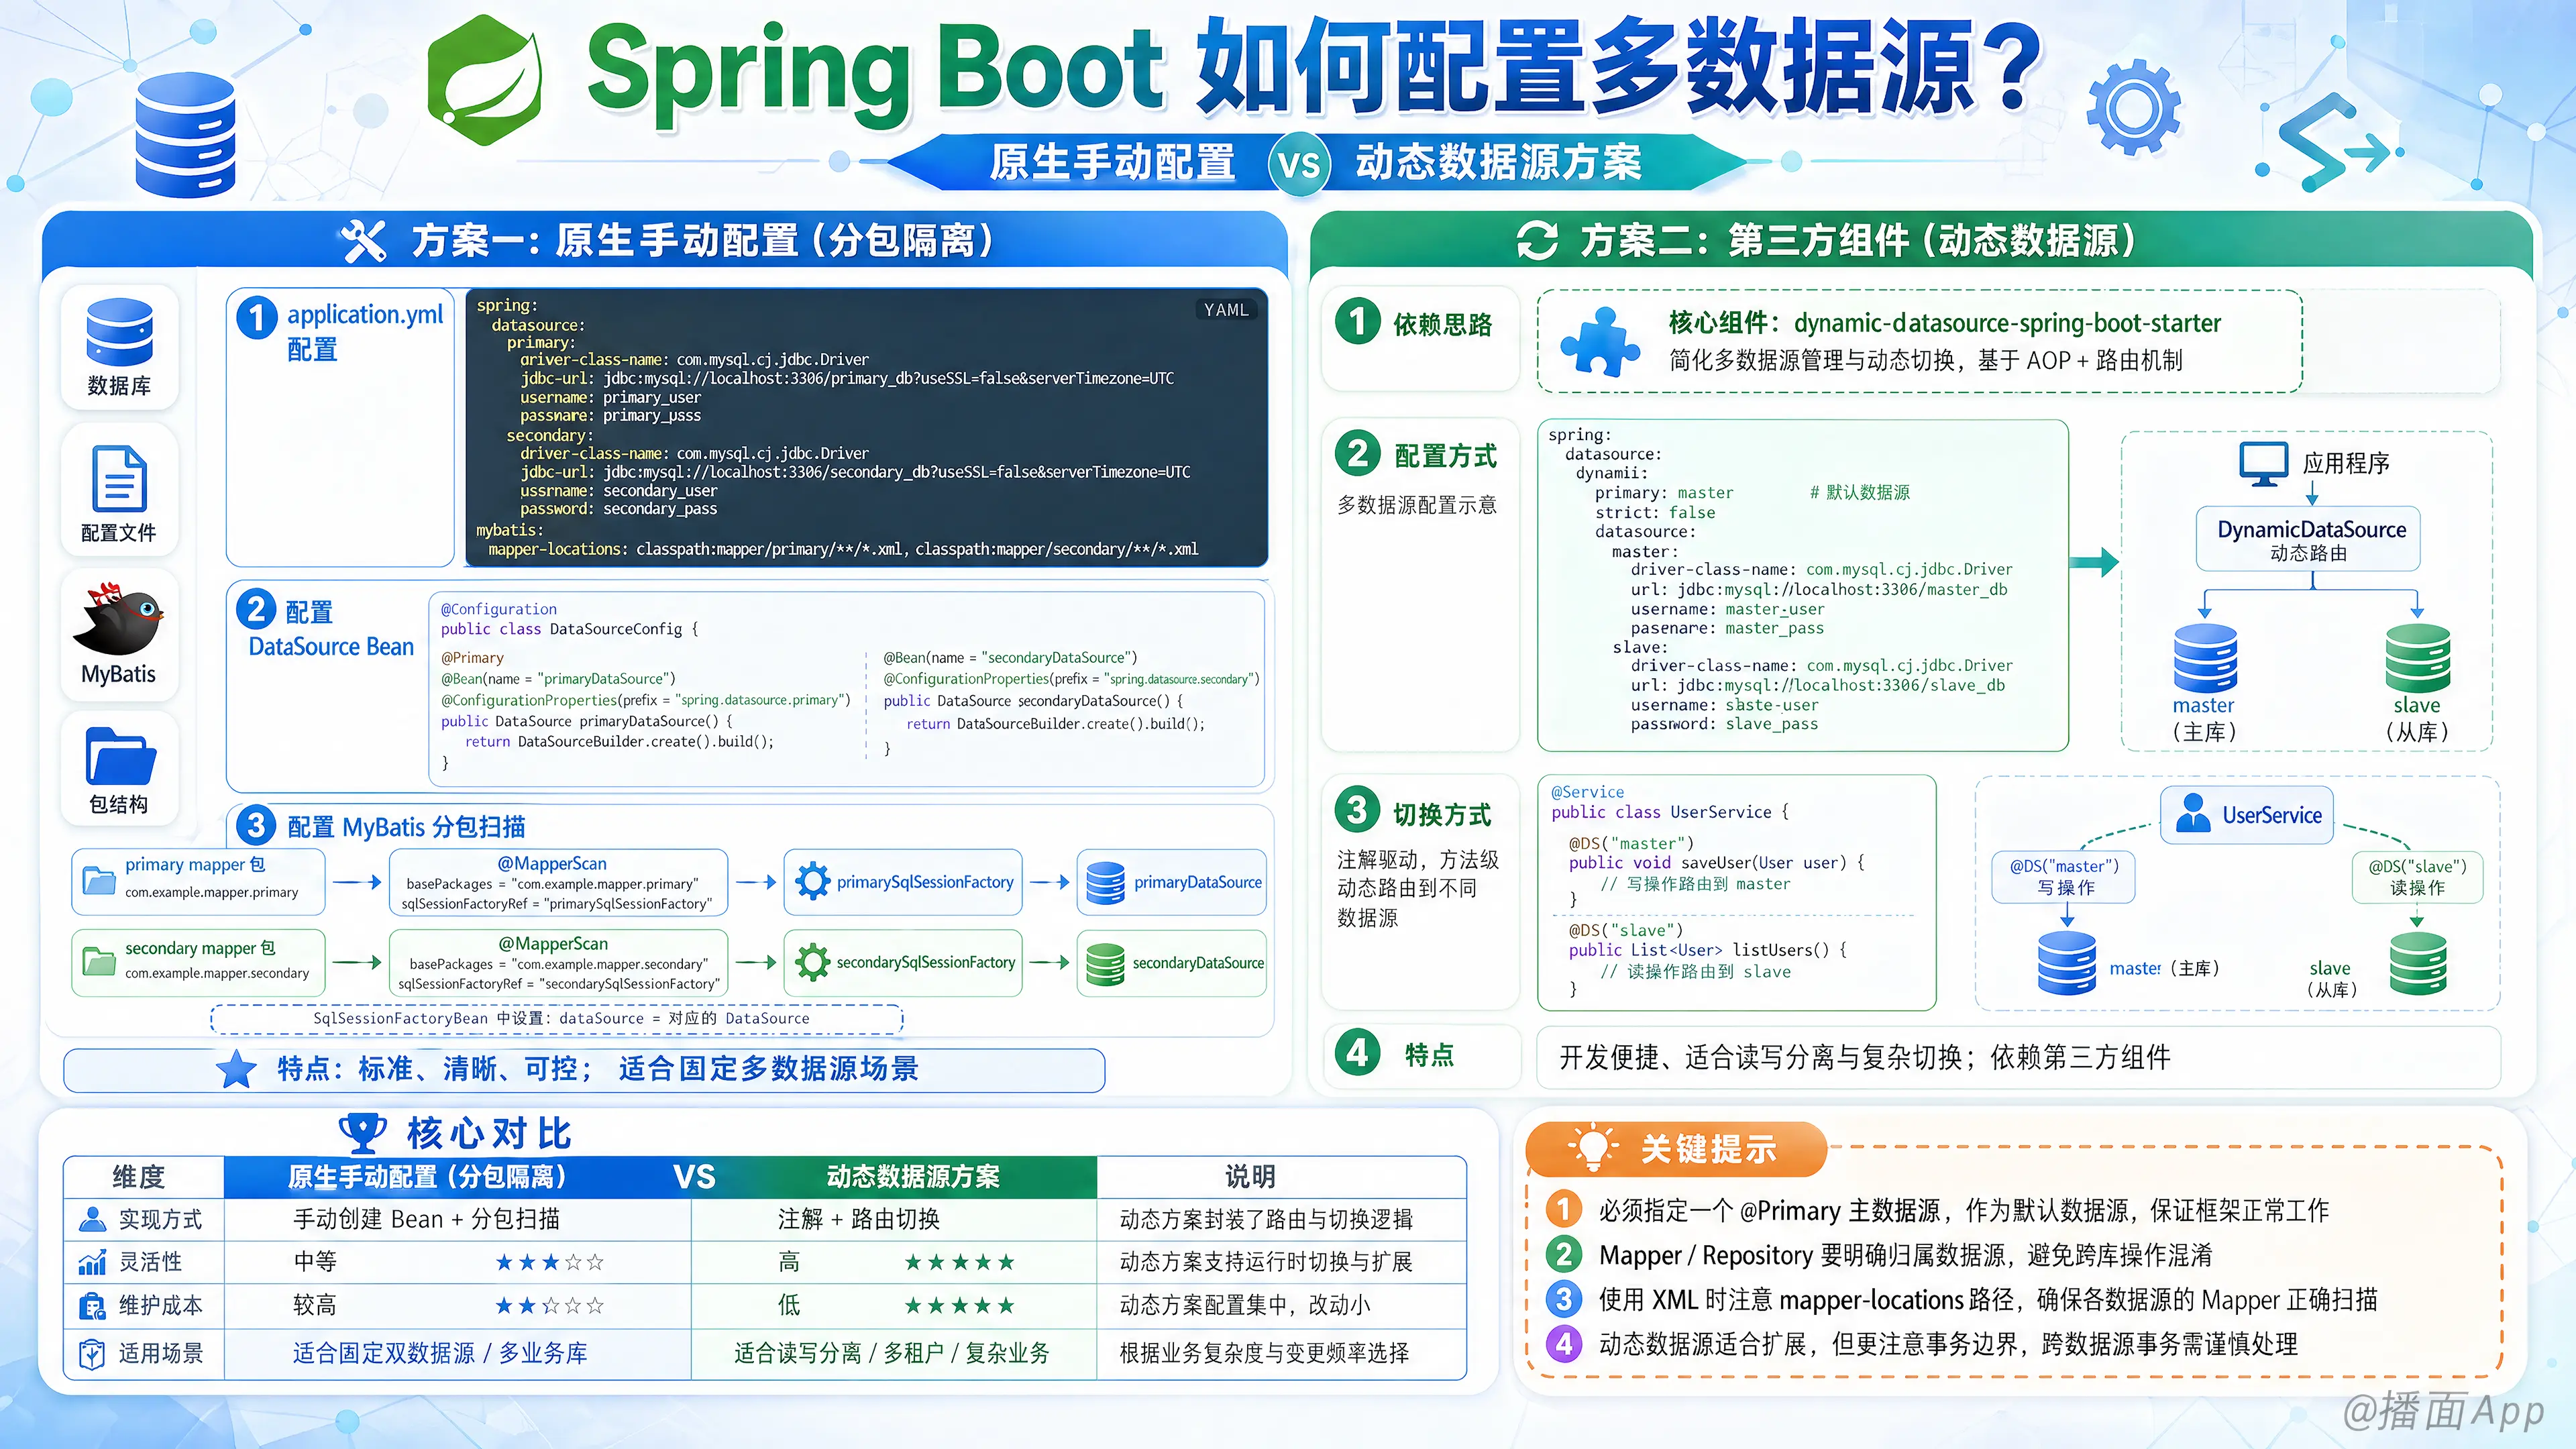Click the '@Primary' annotation in the code

(472, 658)
